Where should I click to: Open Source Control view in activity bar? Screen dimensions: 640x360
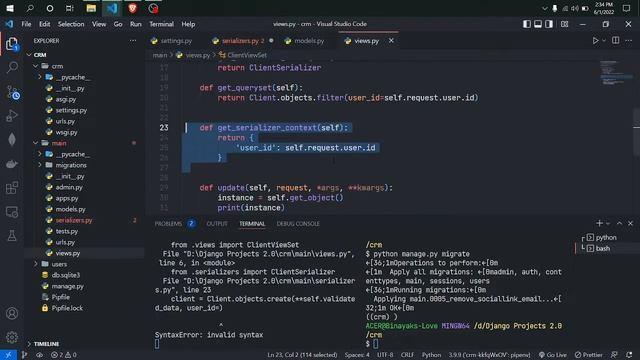pos(13,93)
